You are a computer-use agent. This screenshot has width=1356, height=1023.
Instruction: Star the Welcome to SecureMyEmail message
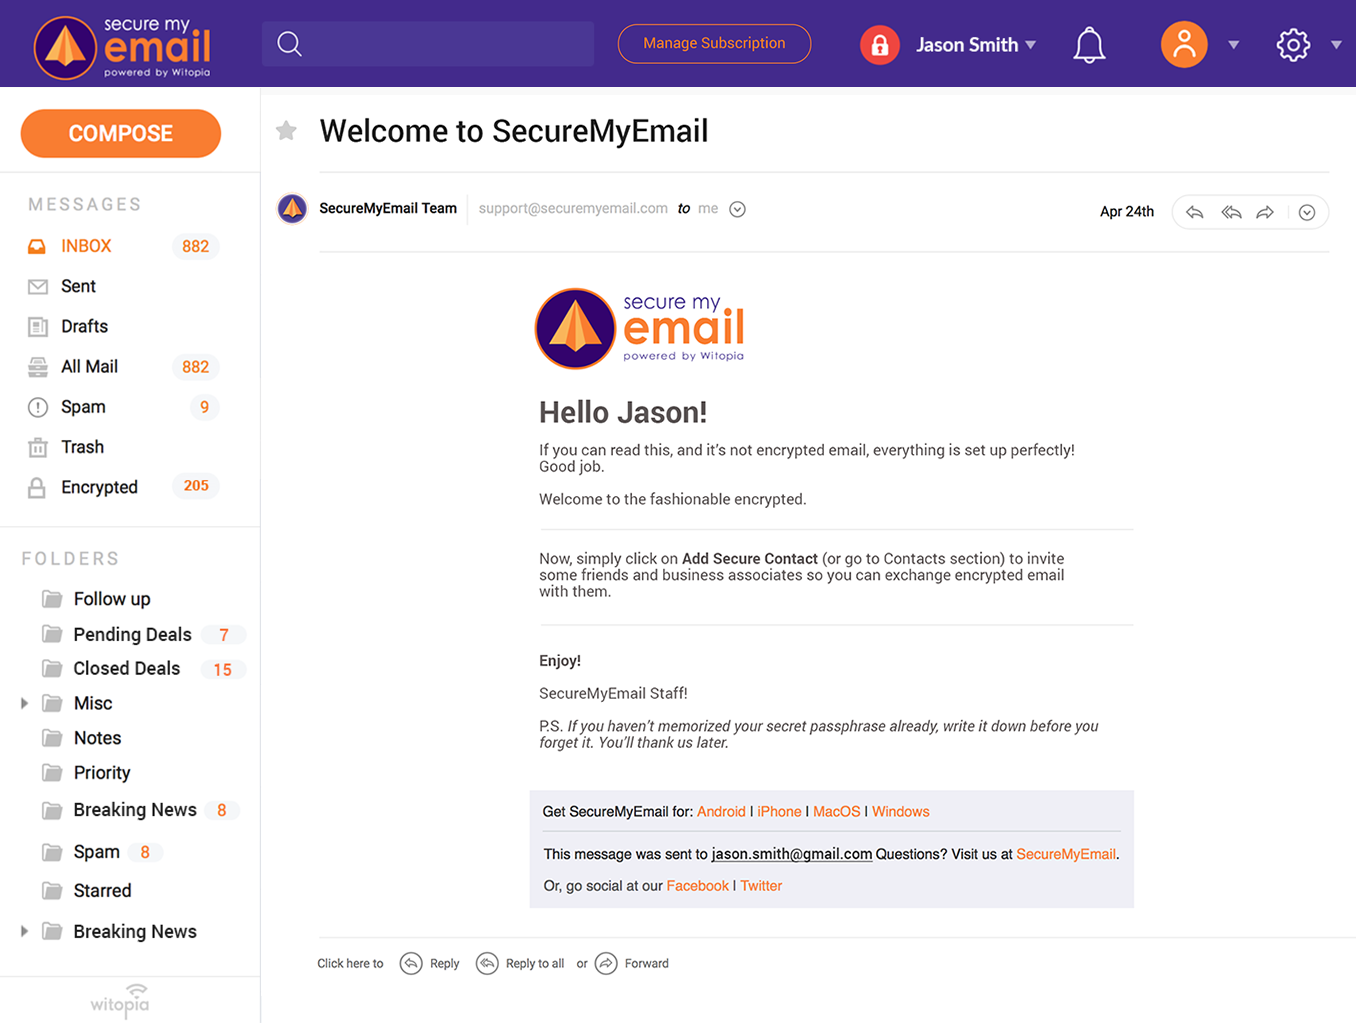(287, 131)
